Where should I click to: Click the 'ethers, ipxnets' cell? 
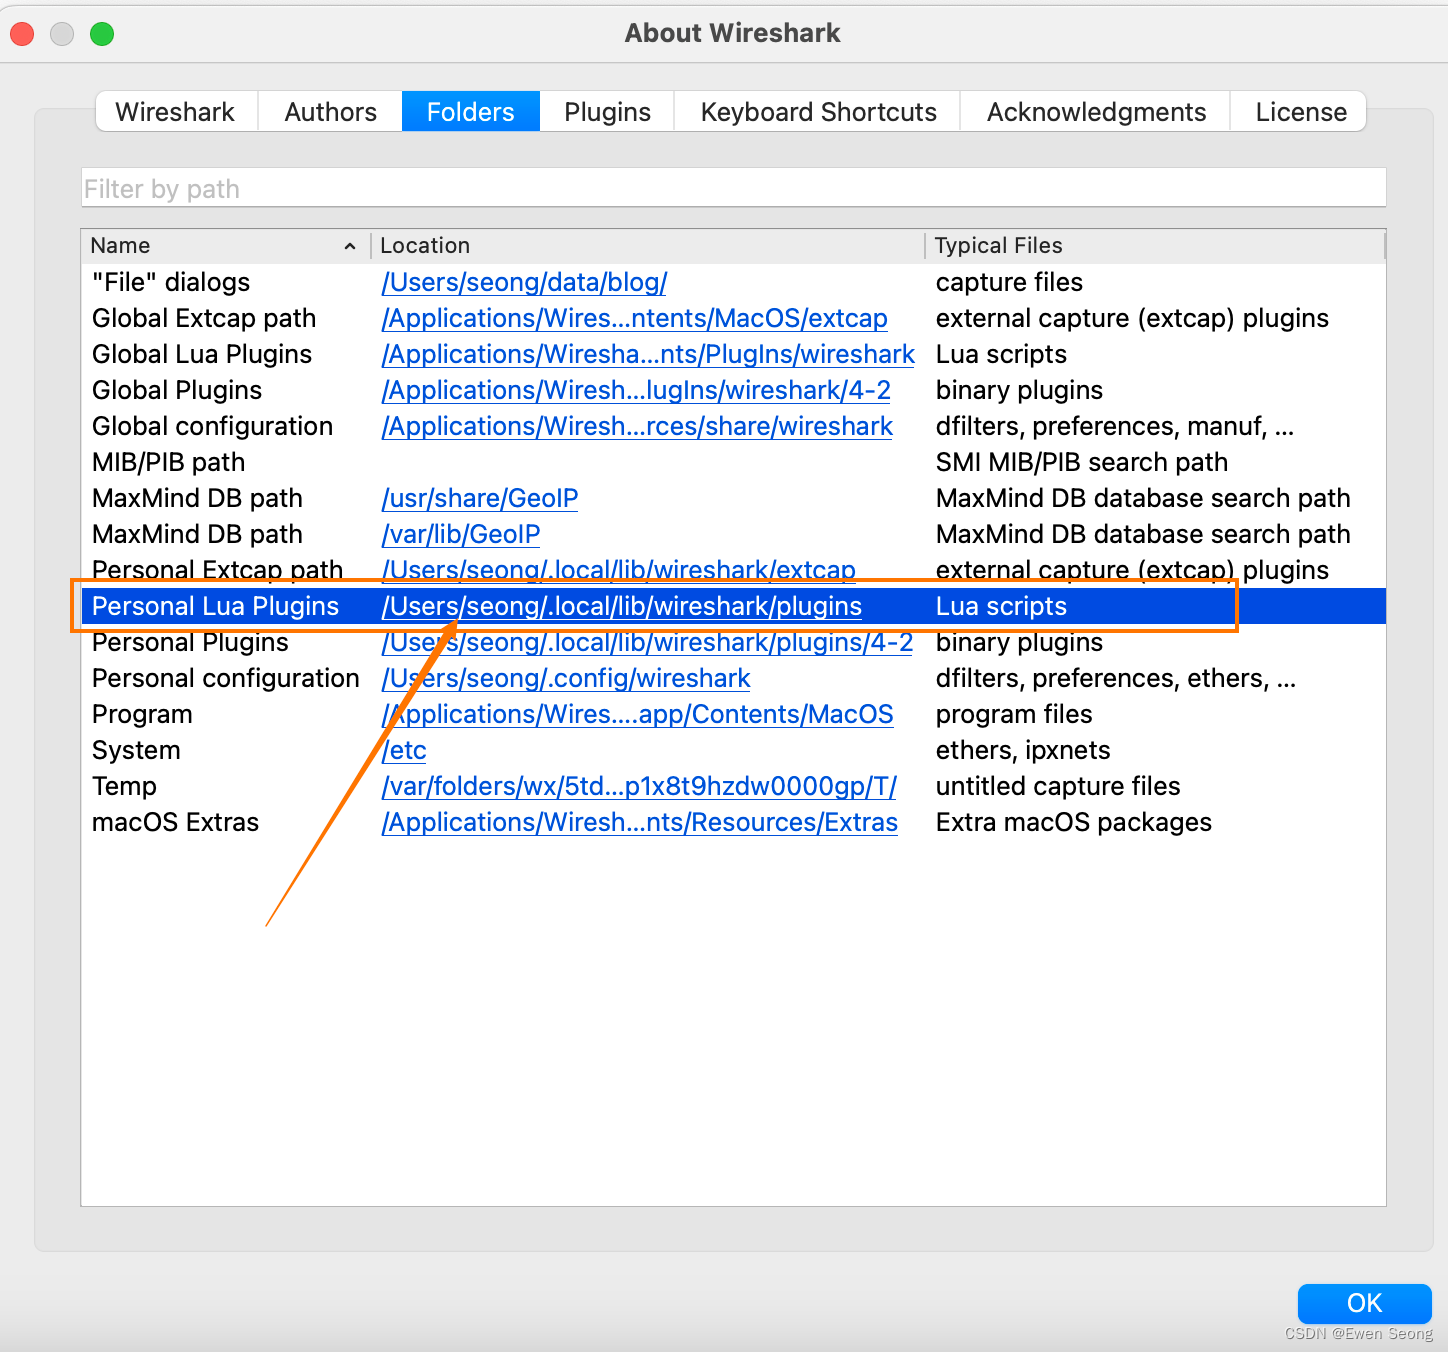click(x=1023, y=750)
